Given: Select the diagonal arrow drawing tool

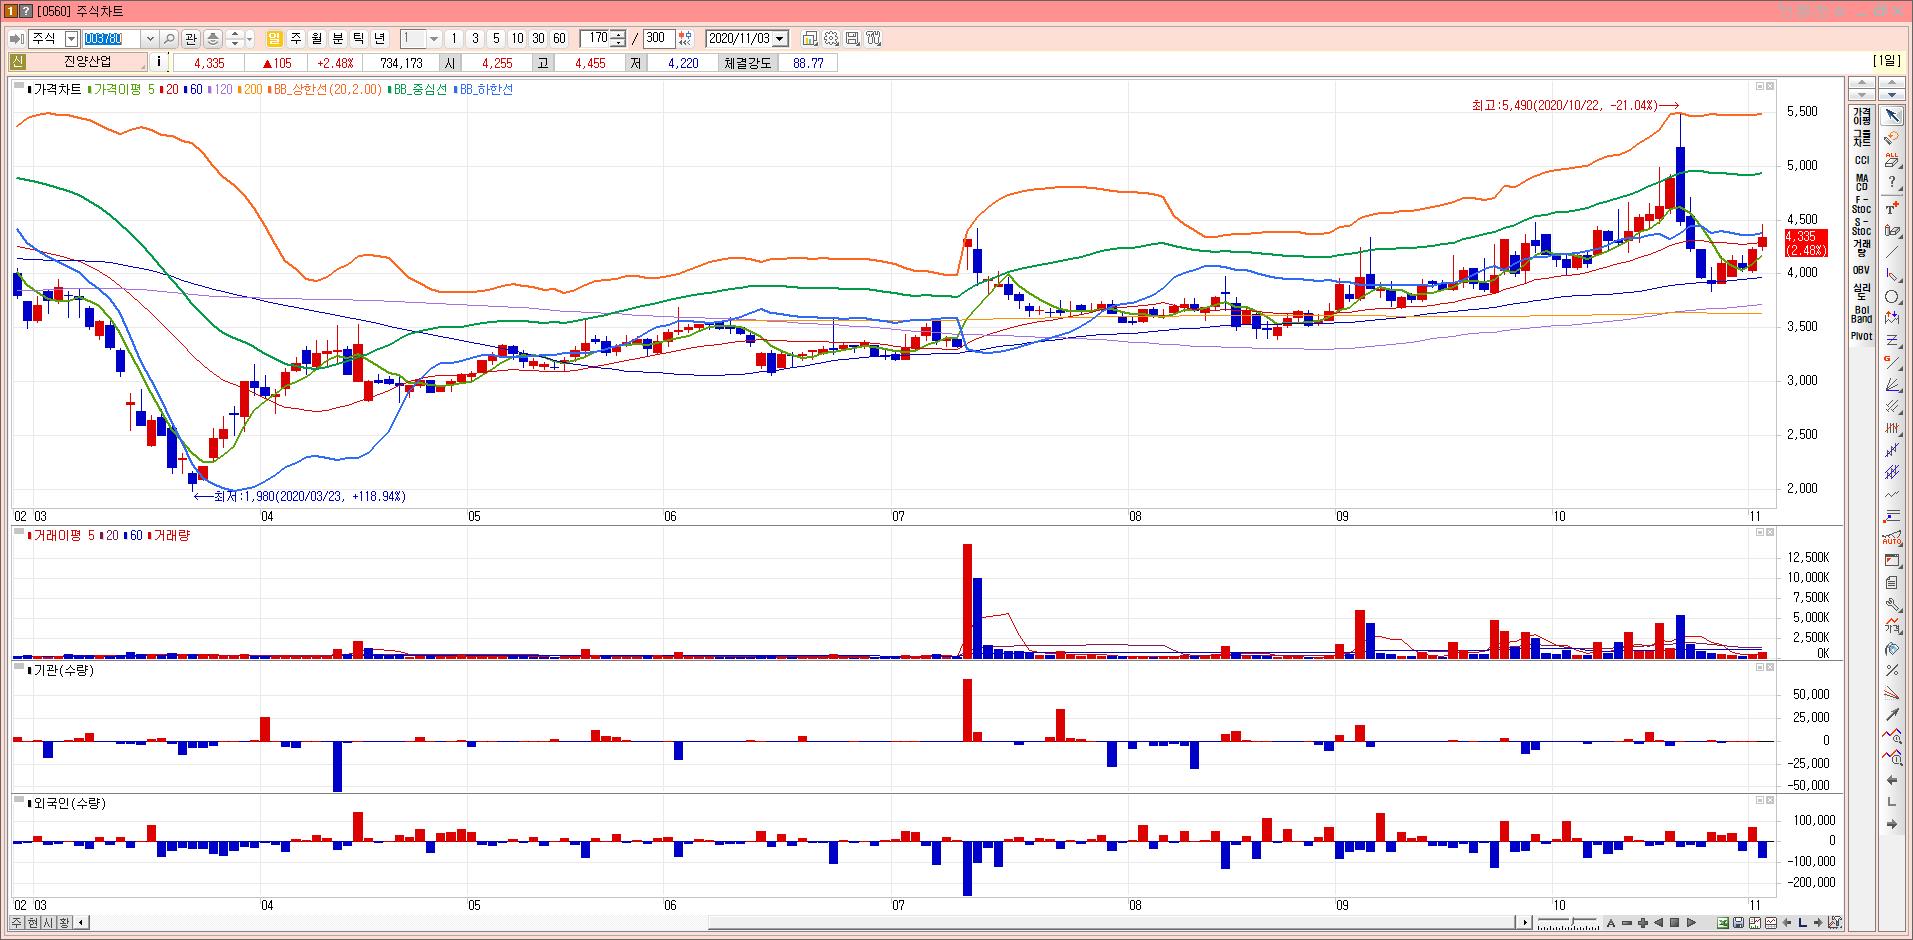Looking at the screenshot, I should tap(1891, 715).
